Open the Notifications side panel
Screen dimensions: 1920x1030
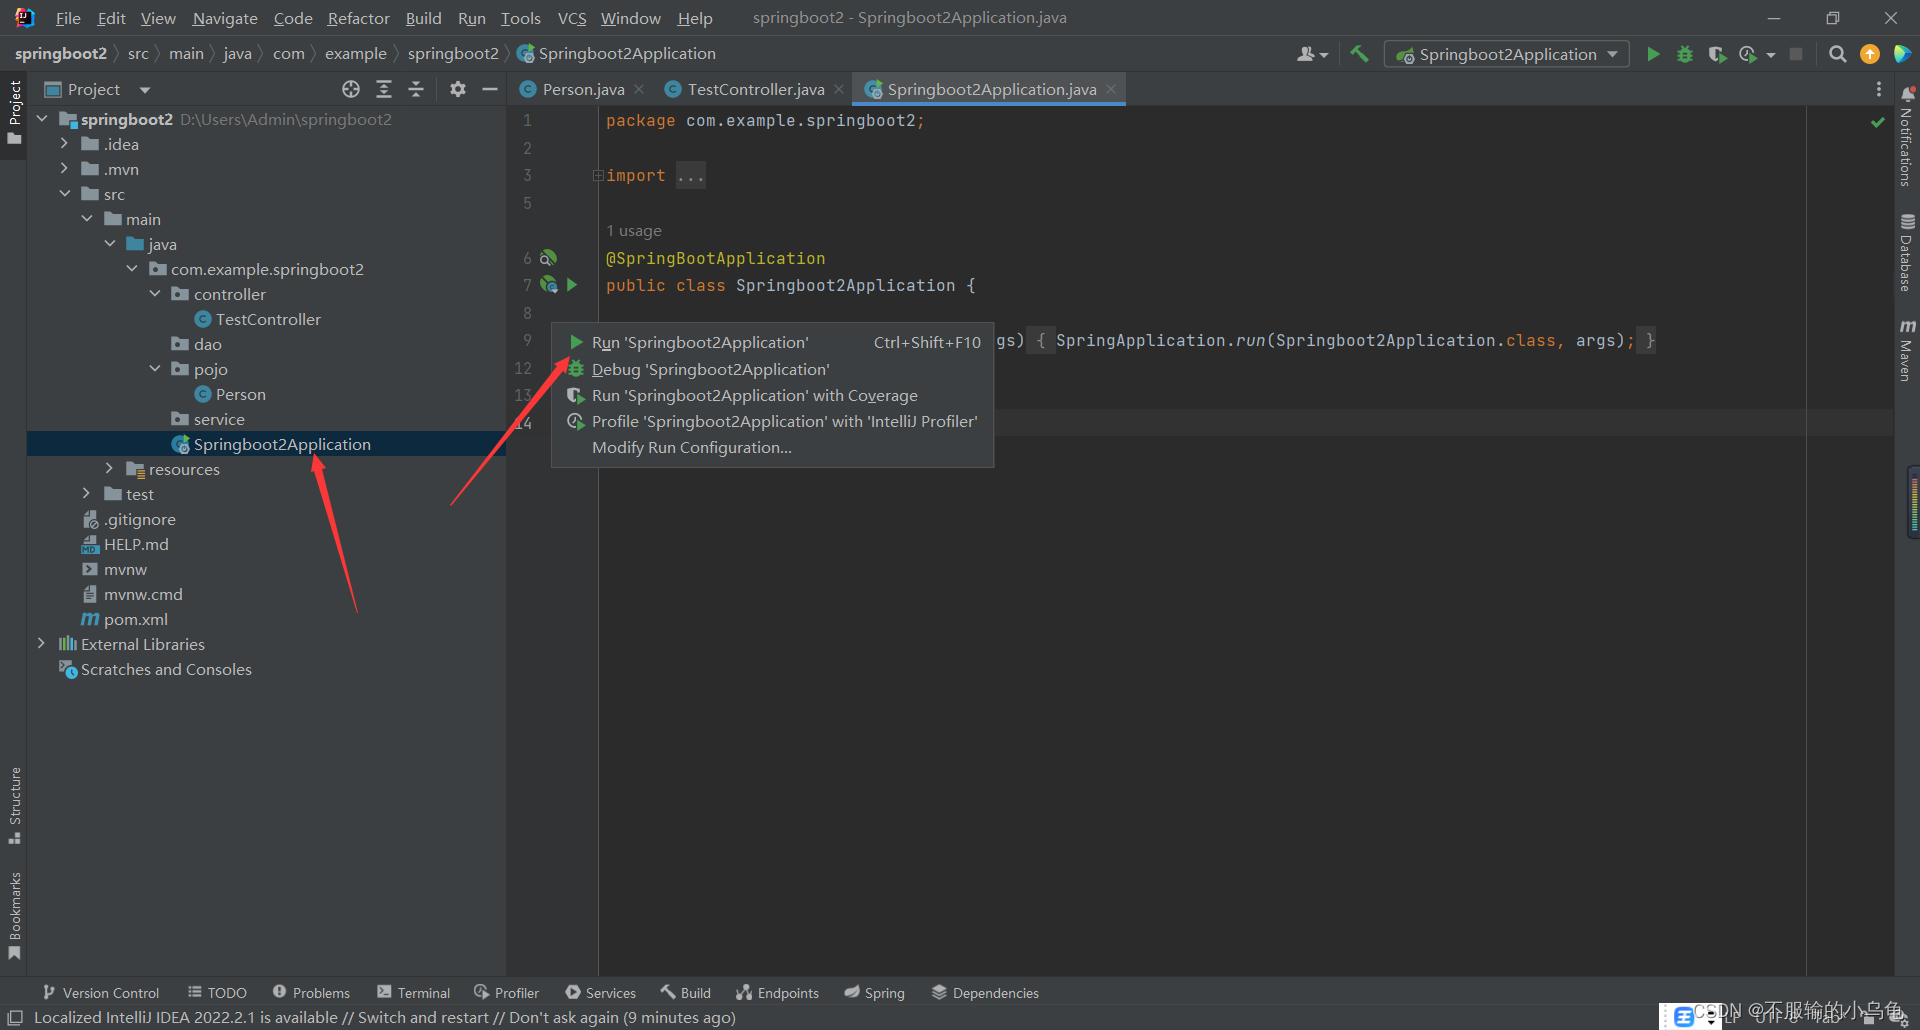pyautogui.click(x=1907, y=136)
